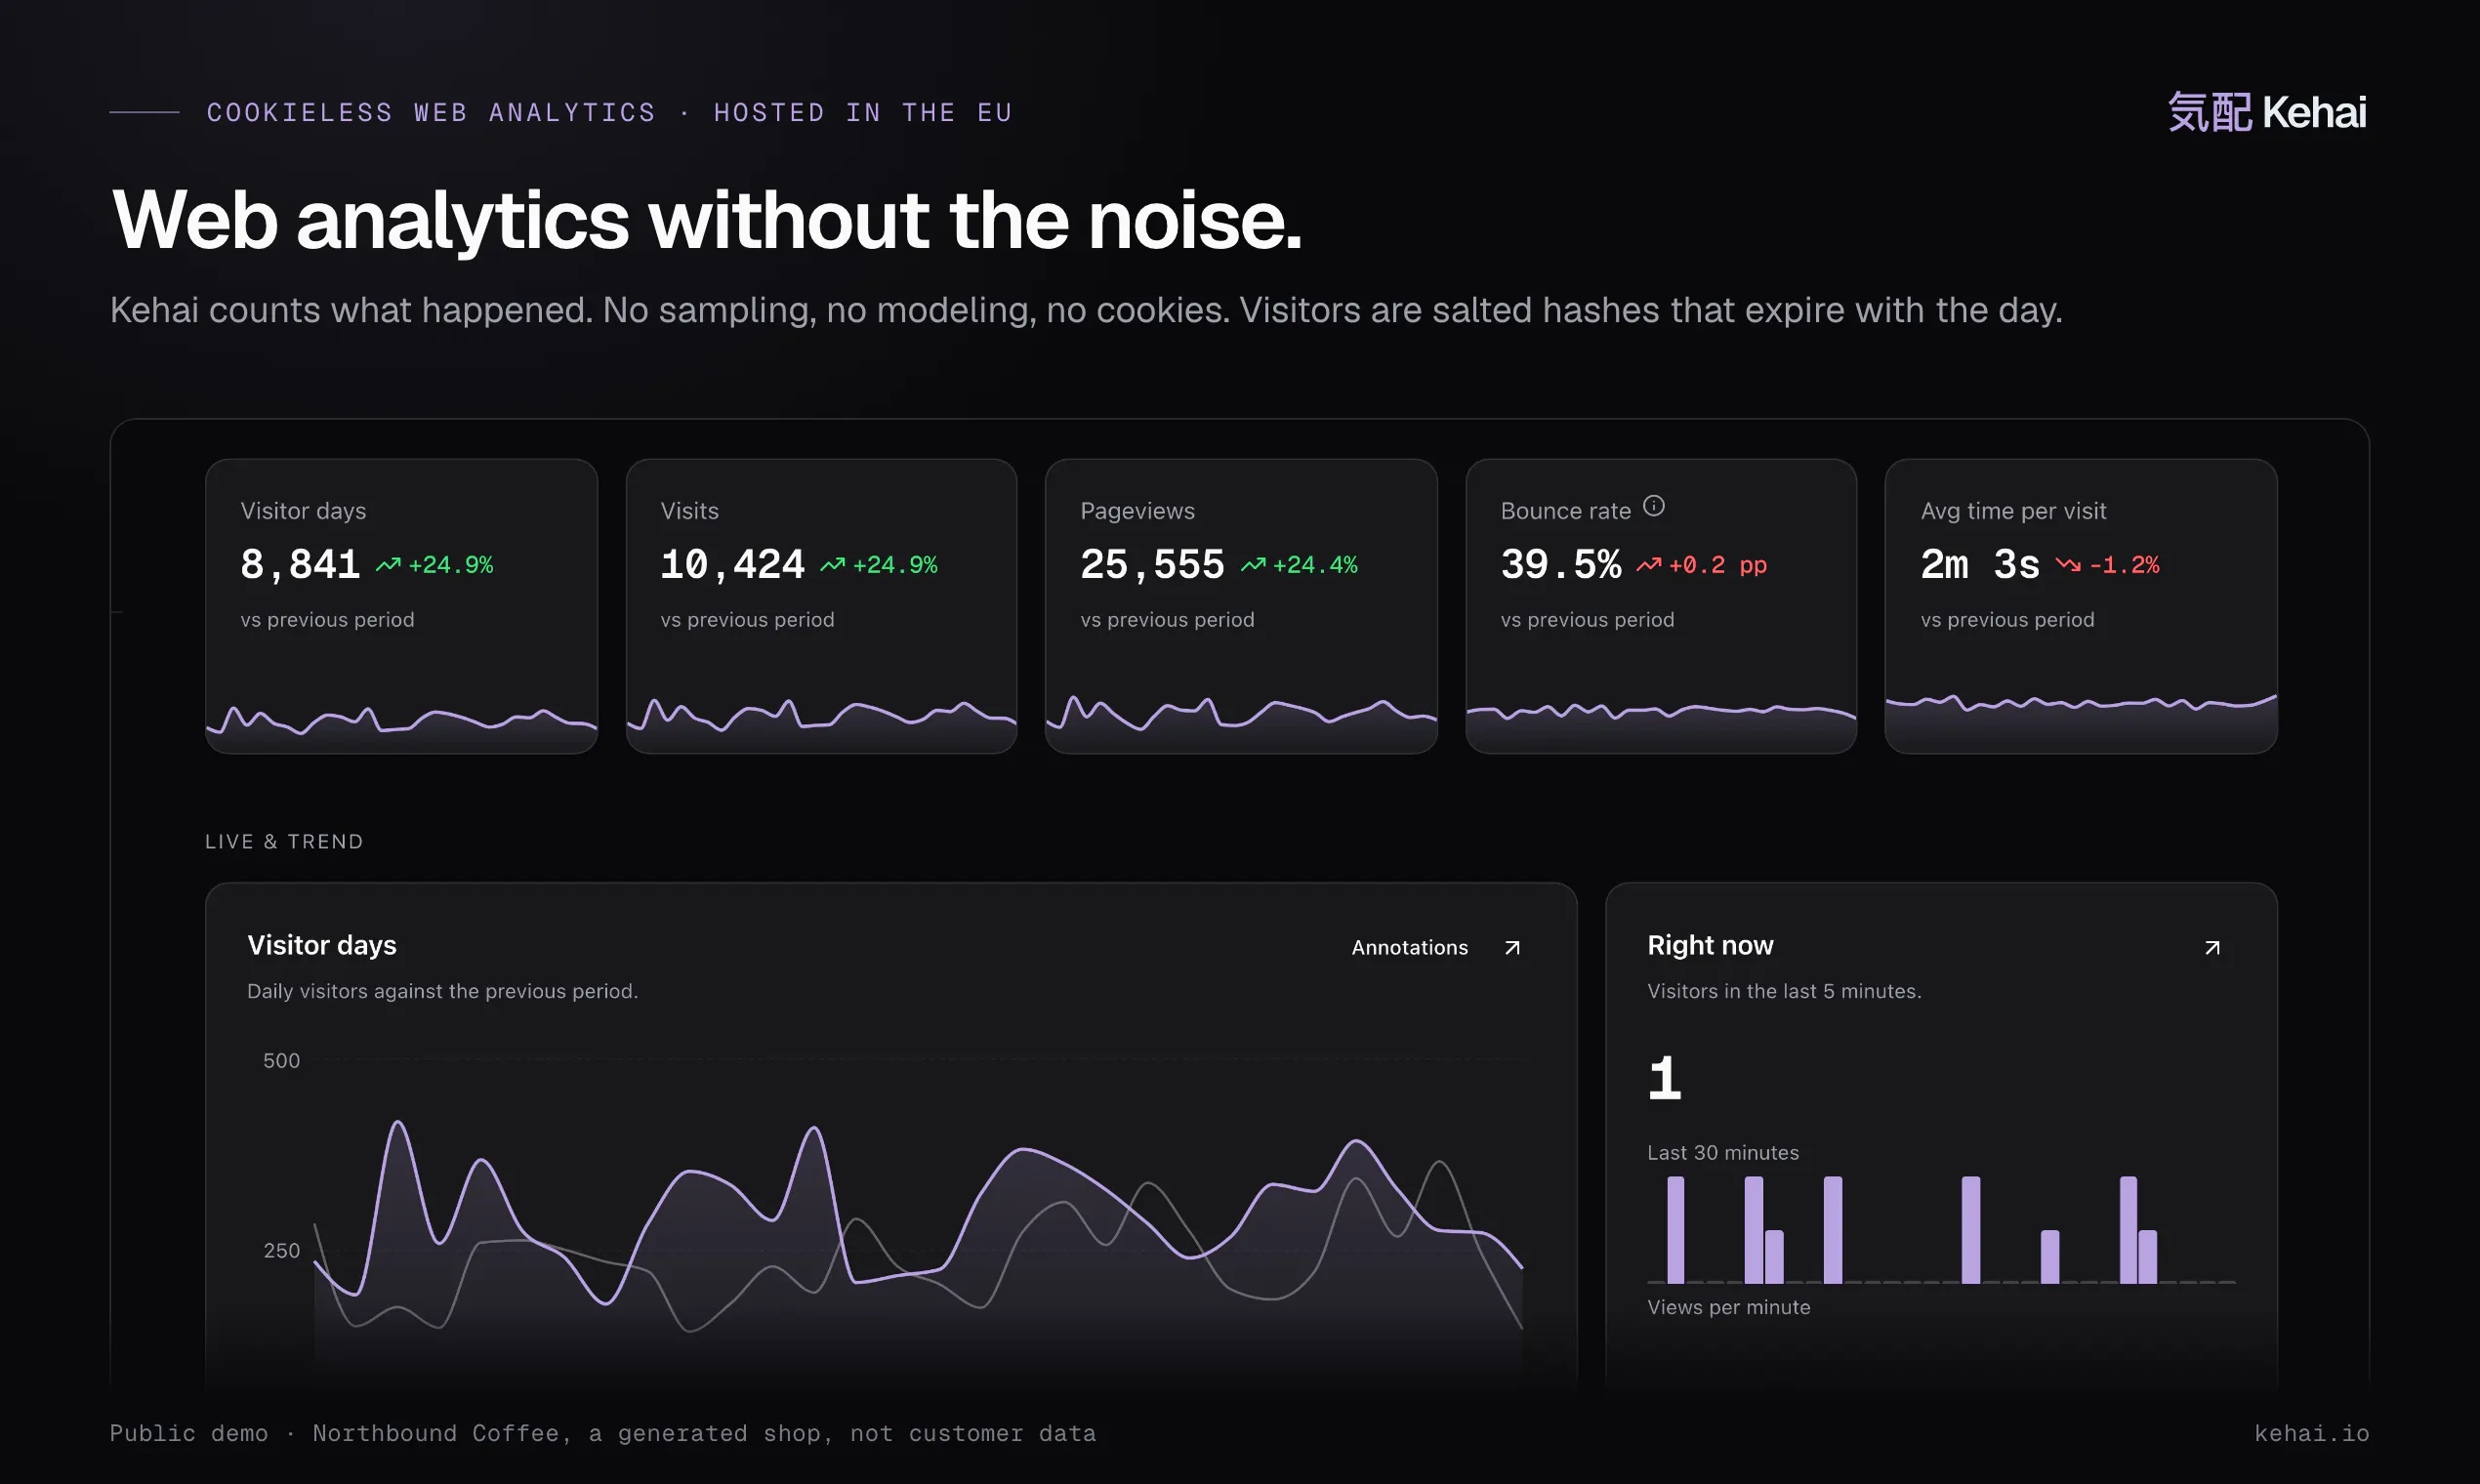Click the Last 30 minutes label

[x=1723, y=1153]
